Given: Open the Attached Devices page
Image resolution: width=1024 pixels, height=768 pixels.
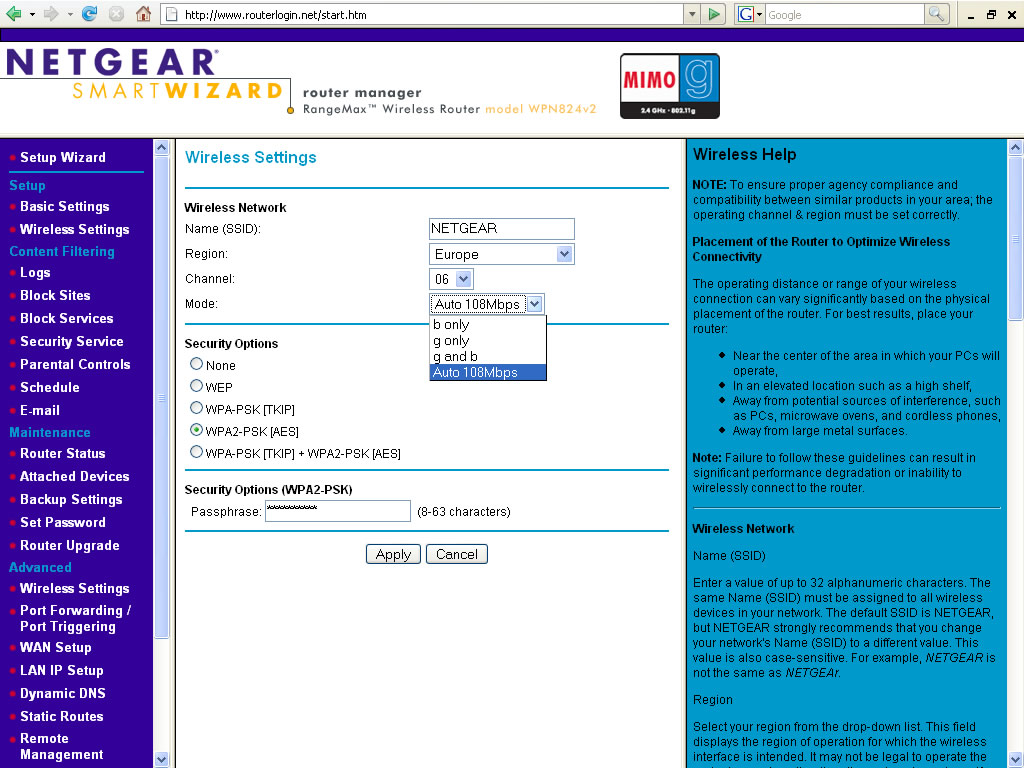Looking at the screenshot, I should 74,476.
